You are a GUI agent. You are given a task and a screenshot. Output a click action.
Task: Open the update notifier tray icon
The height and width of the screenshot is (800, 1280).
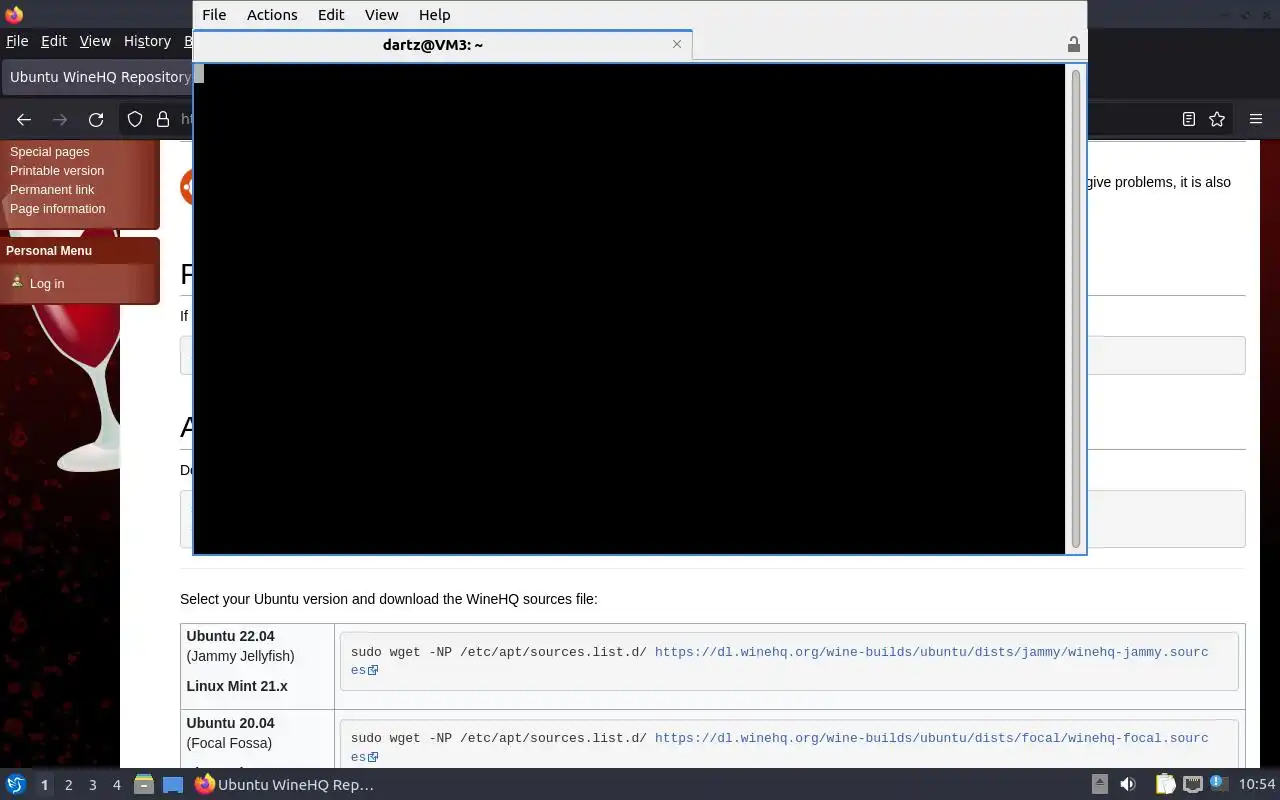coord(1218,784)
